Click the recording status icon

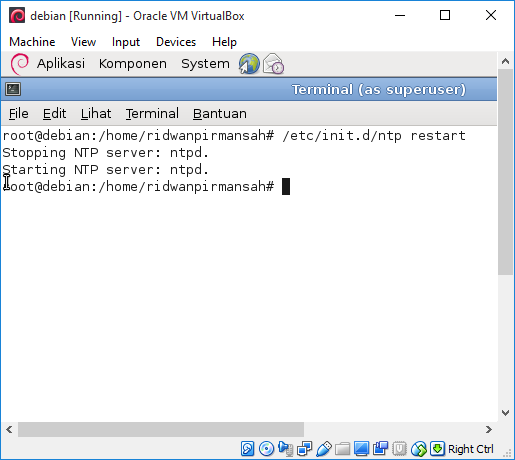[380, 449]
